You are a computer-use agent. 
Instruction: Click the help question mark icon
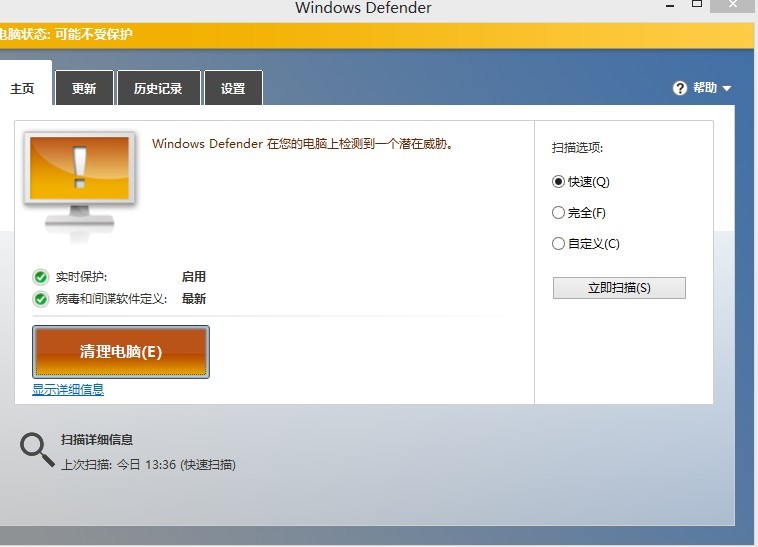pyautogui.click(x=680, y=88)
